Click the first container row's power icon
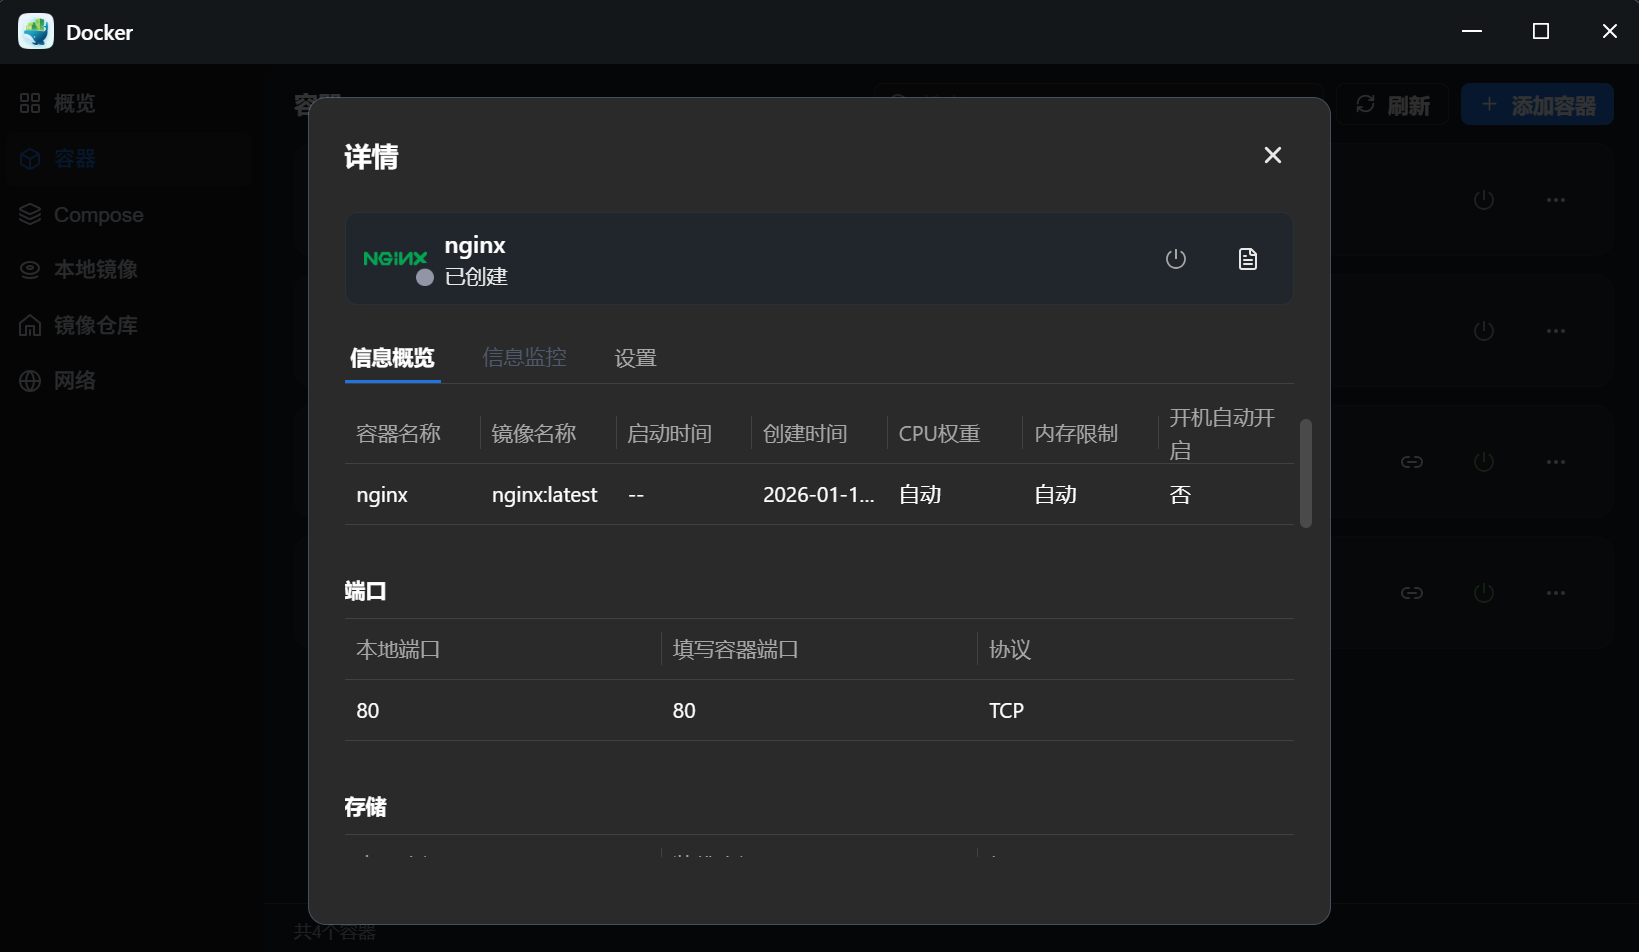 (x=1484, y=200)
